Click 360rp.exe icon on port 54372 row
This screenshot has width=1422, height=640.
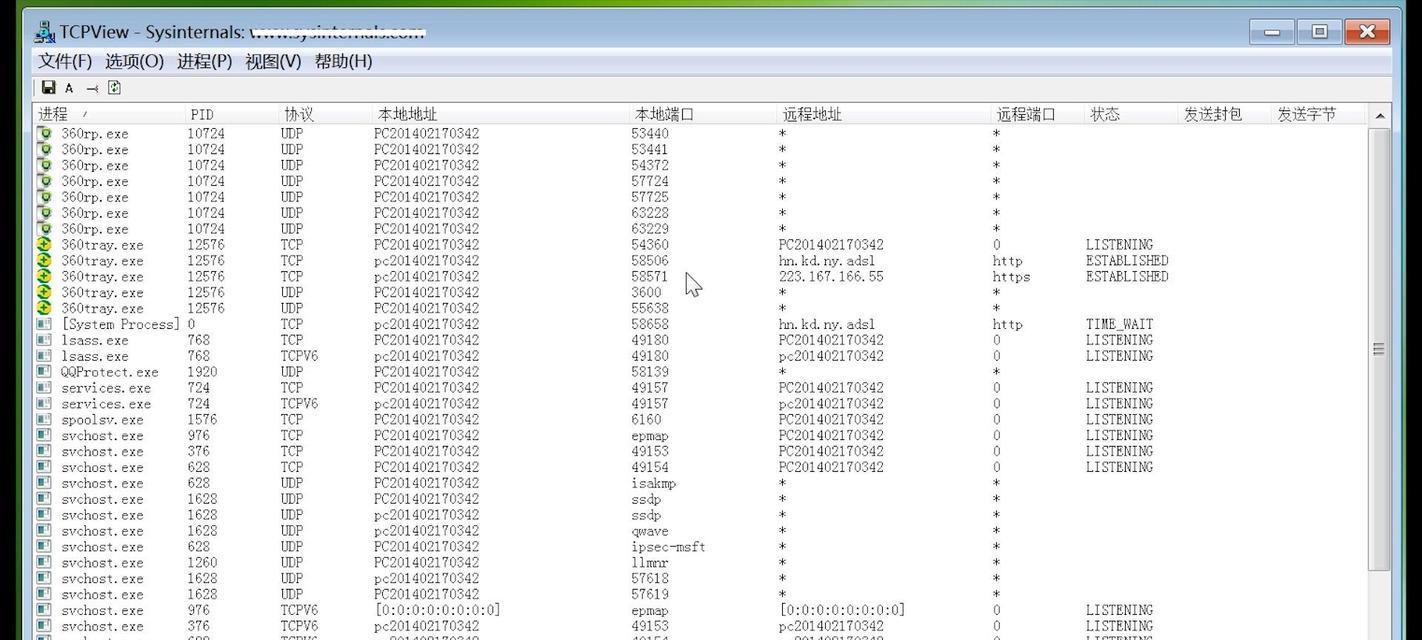coord(44,165)
